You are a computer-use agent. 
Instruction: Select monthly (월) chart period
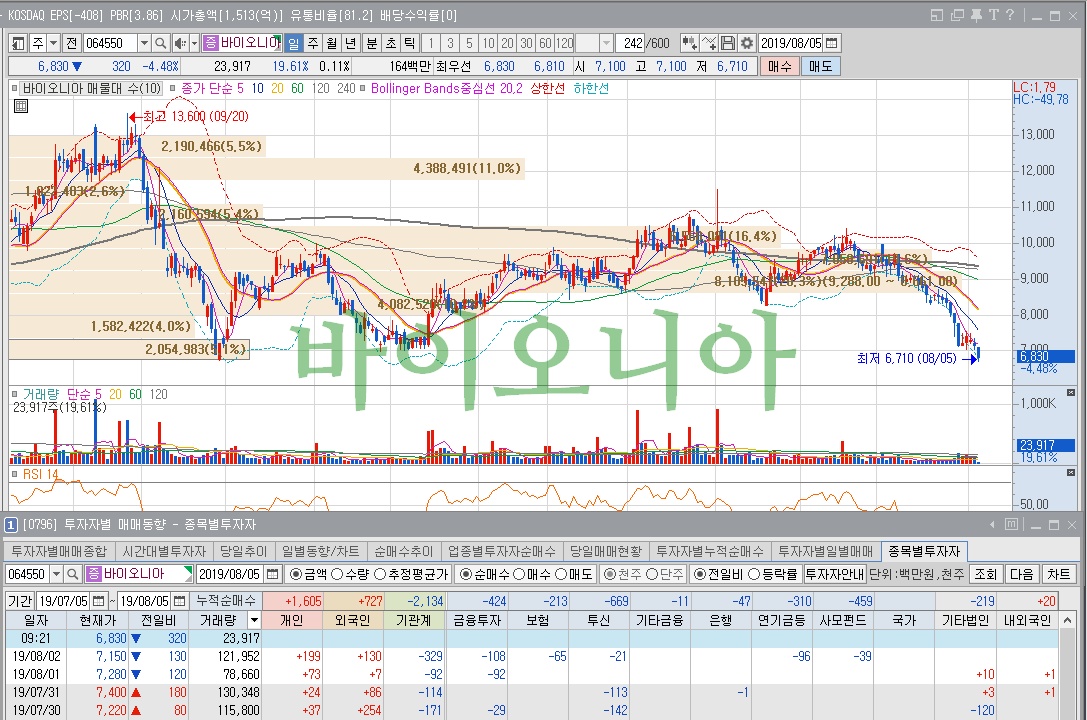(332, 43)
